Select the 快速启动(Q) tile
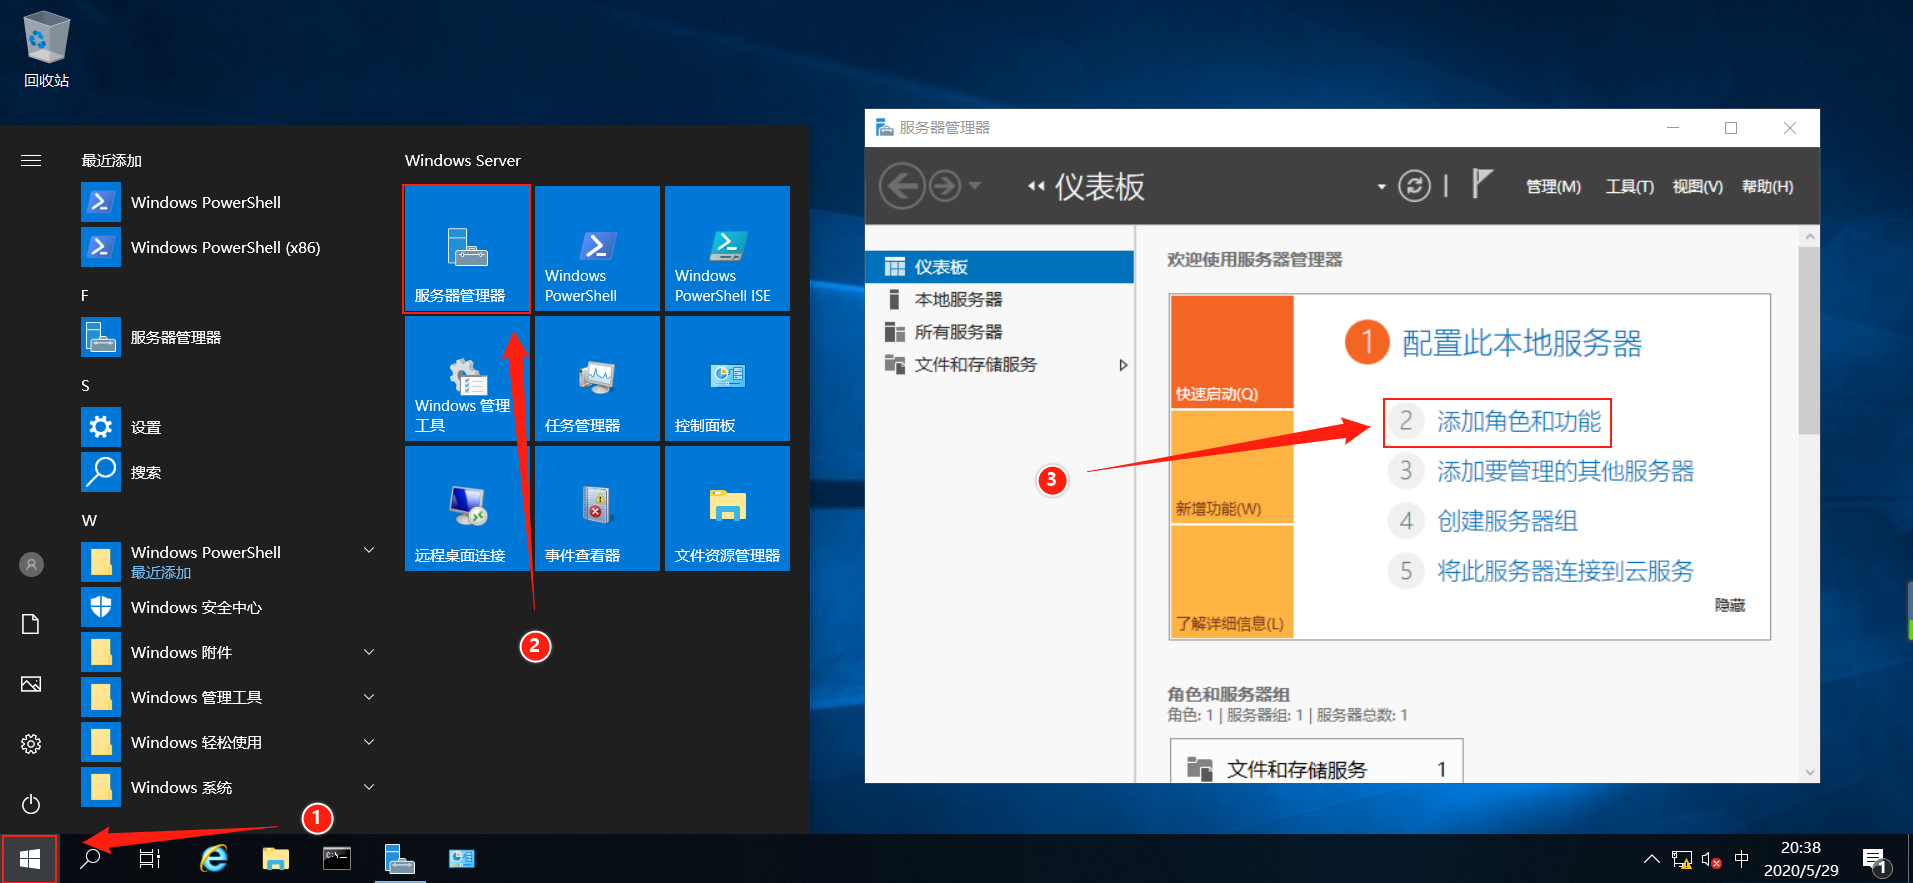The image size is (1913, 883). [x=1232, y=351]
